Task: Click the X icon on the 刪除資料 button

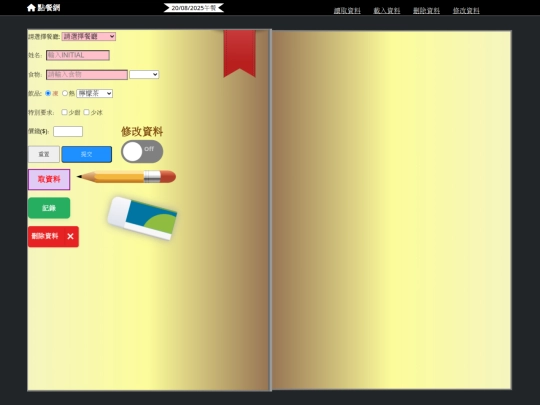Action: pos(70,236)
